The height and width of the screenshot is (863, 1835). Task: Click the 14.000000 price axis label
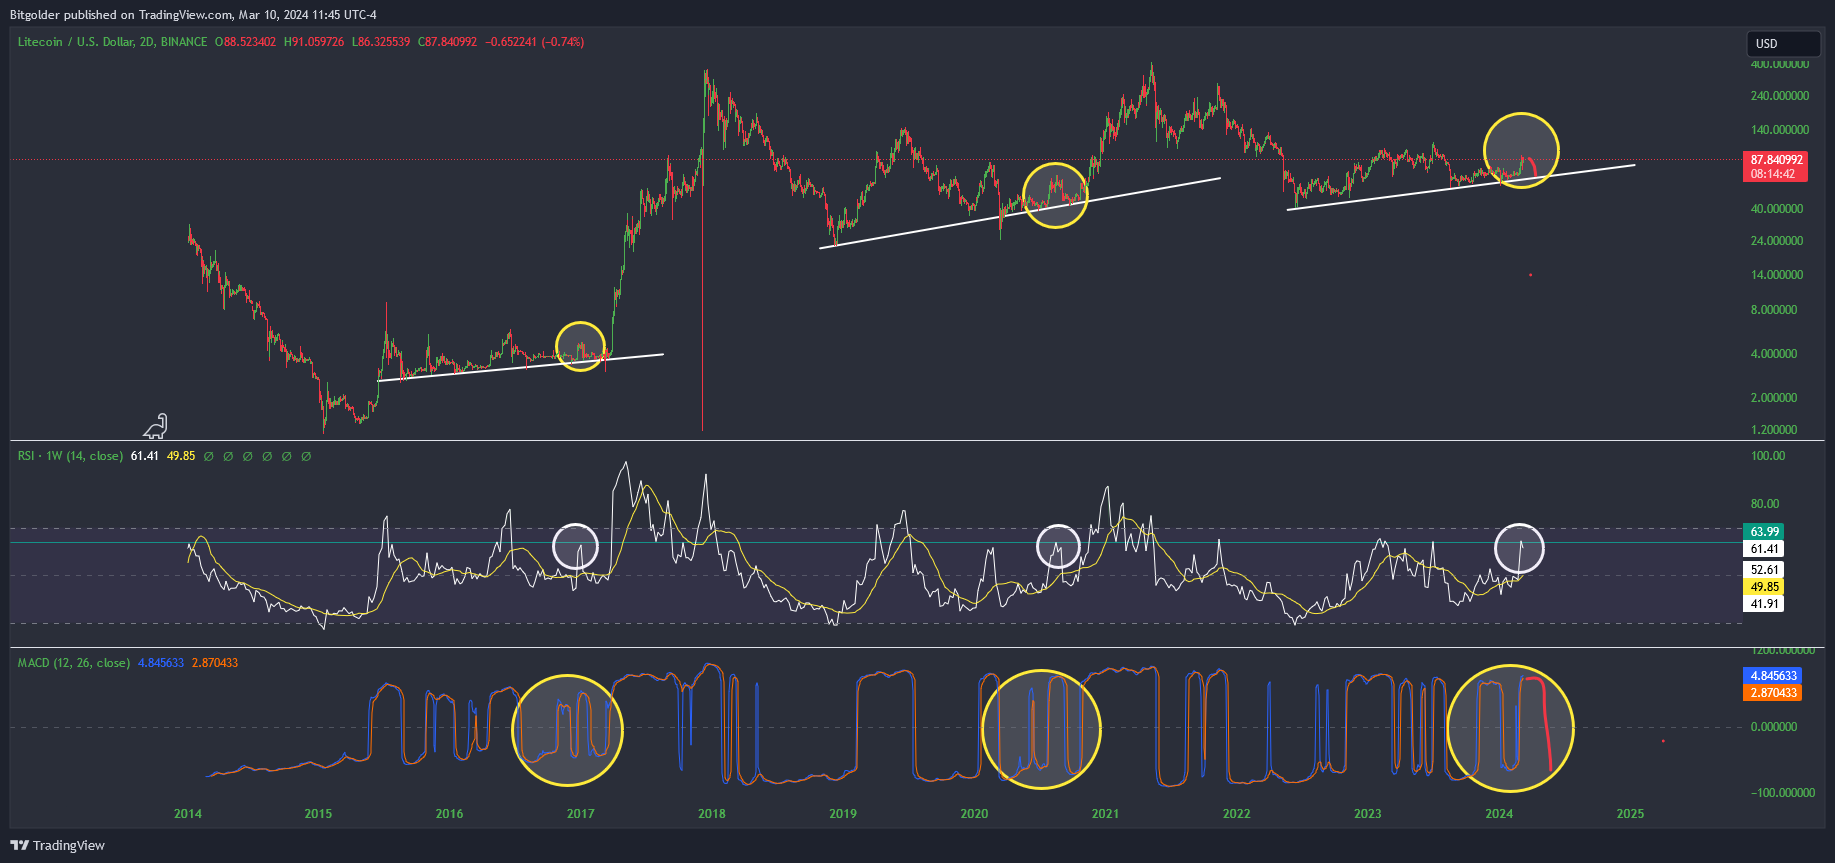(x=1777, y=275)
